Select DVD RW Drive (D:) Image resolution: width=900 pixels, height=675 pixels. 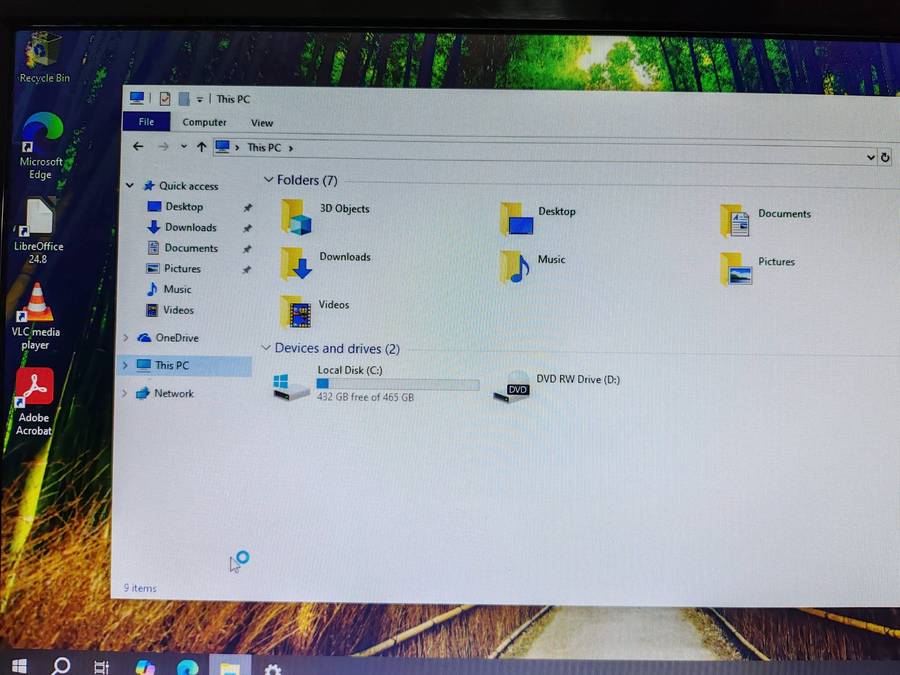tap(514, 386)
